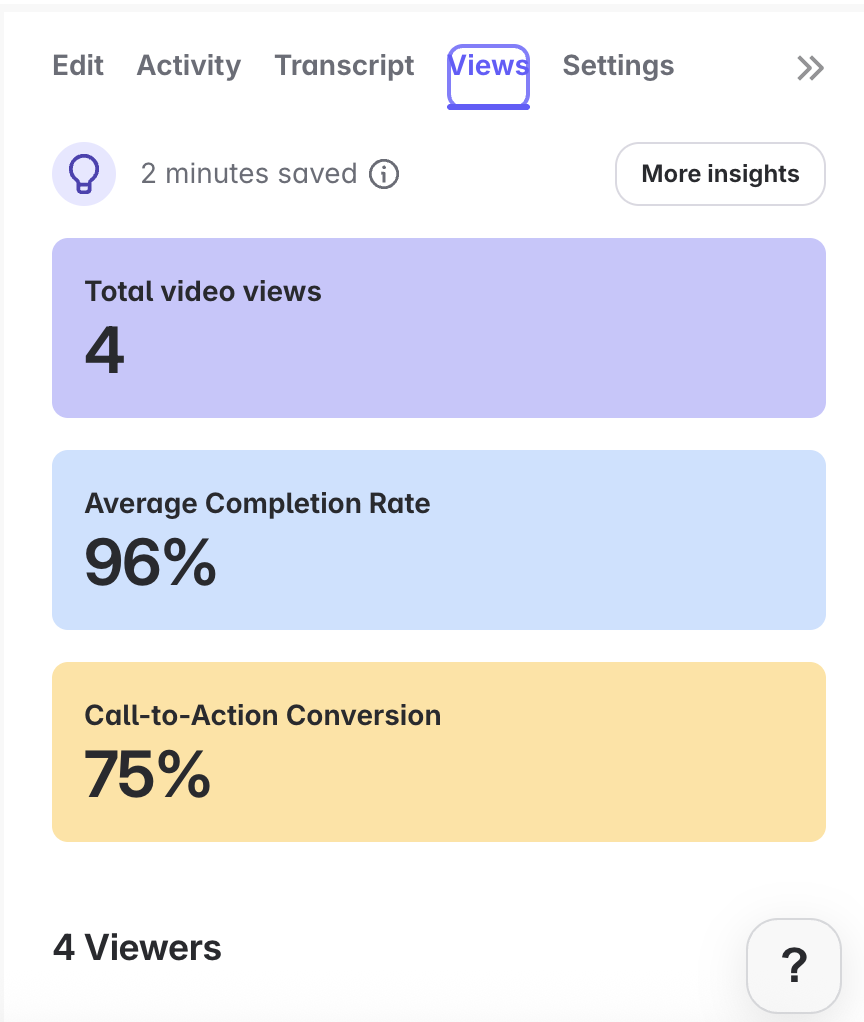Open the info tooltip beside '2 minutes saved'

coord(384,173)
